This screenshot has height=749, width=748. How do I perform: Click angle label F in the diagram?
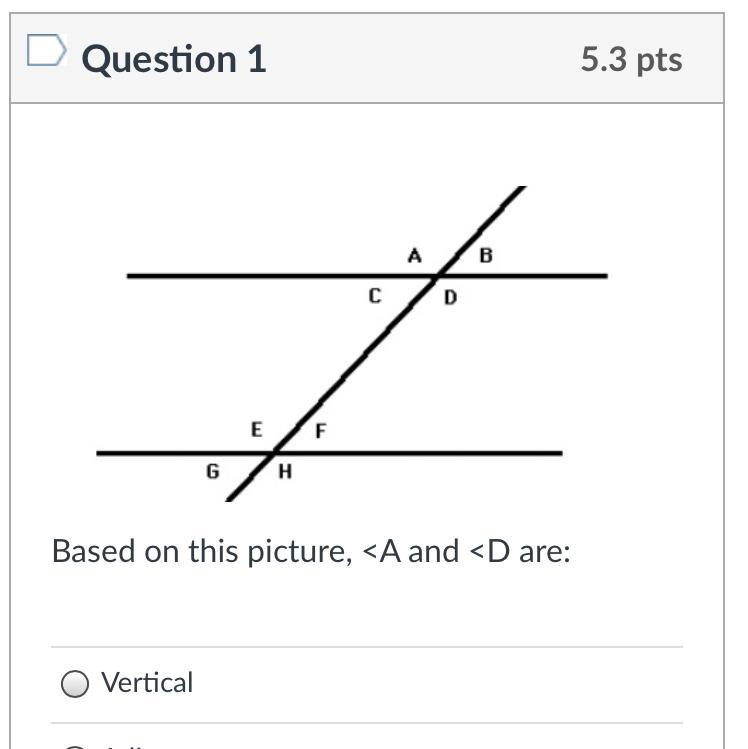click(321, 432)
